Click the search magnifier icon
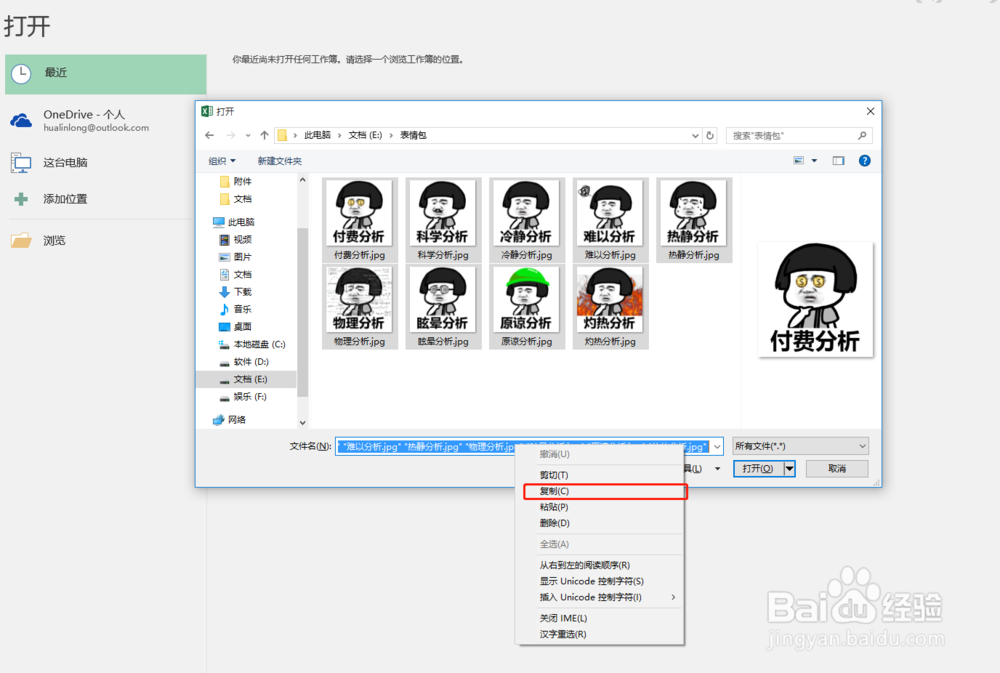 click(862, 135)
